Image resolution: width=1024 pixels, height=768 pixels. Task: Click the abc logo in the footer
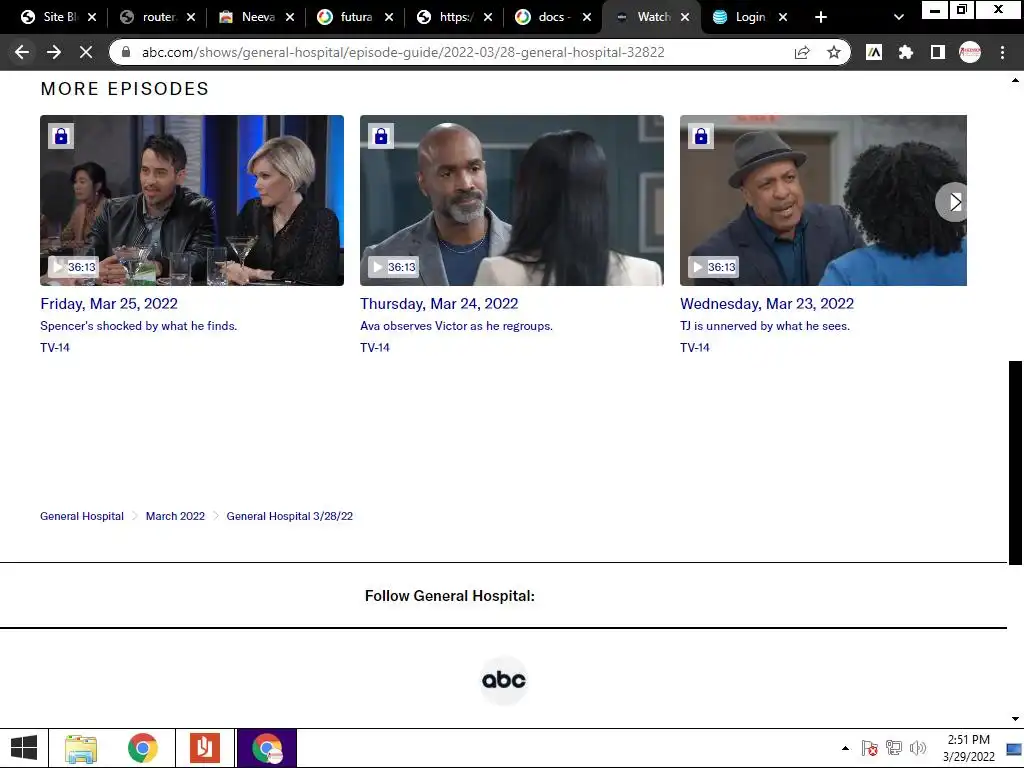[504, 680]
